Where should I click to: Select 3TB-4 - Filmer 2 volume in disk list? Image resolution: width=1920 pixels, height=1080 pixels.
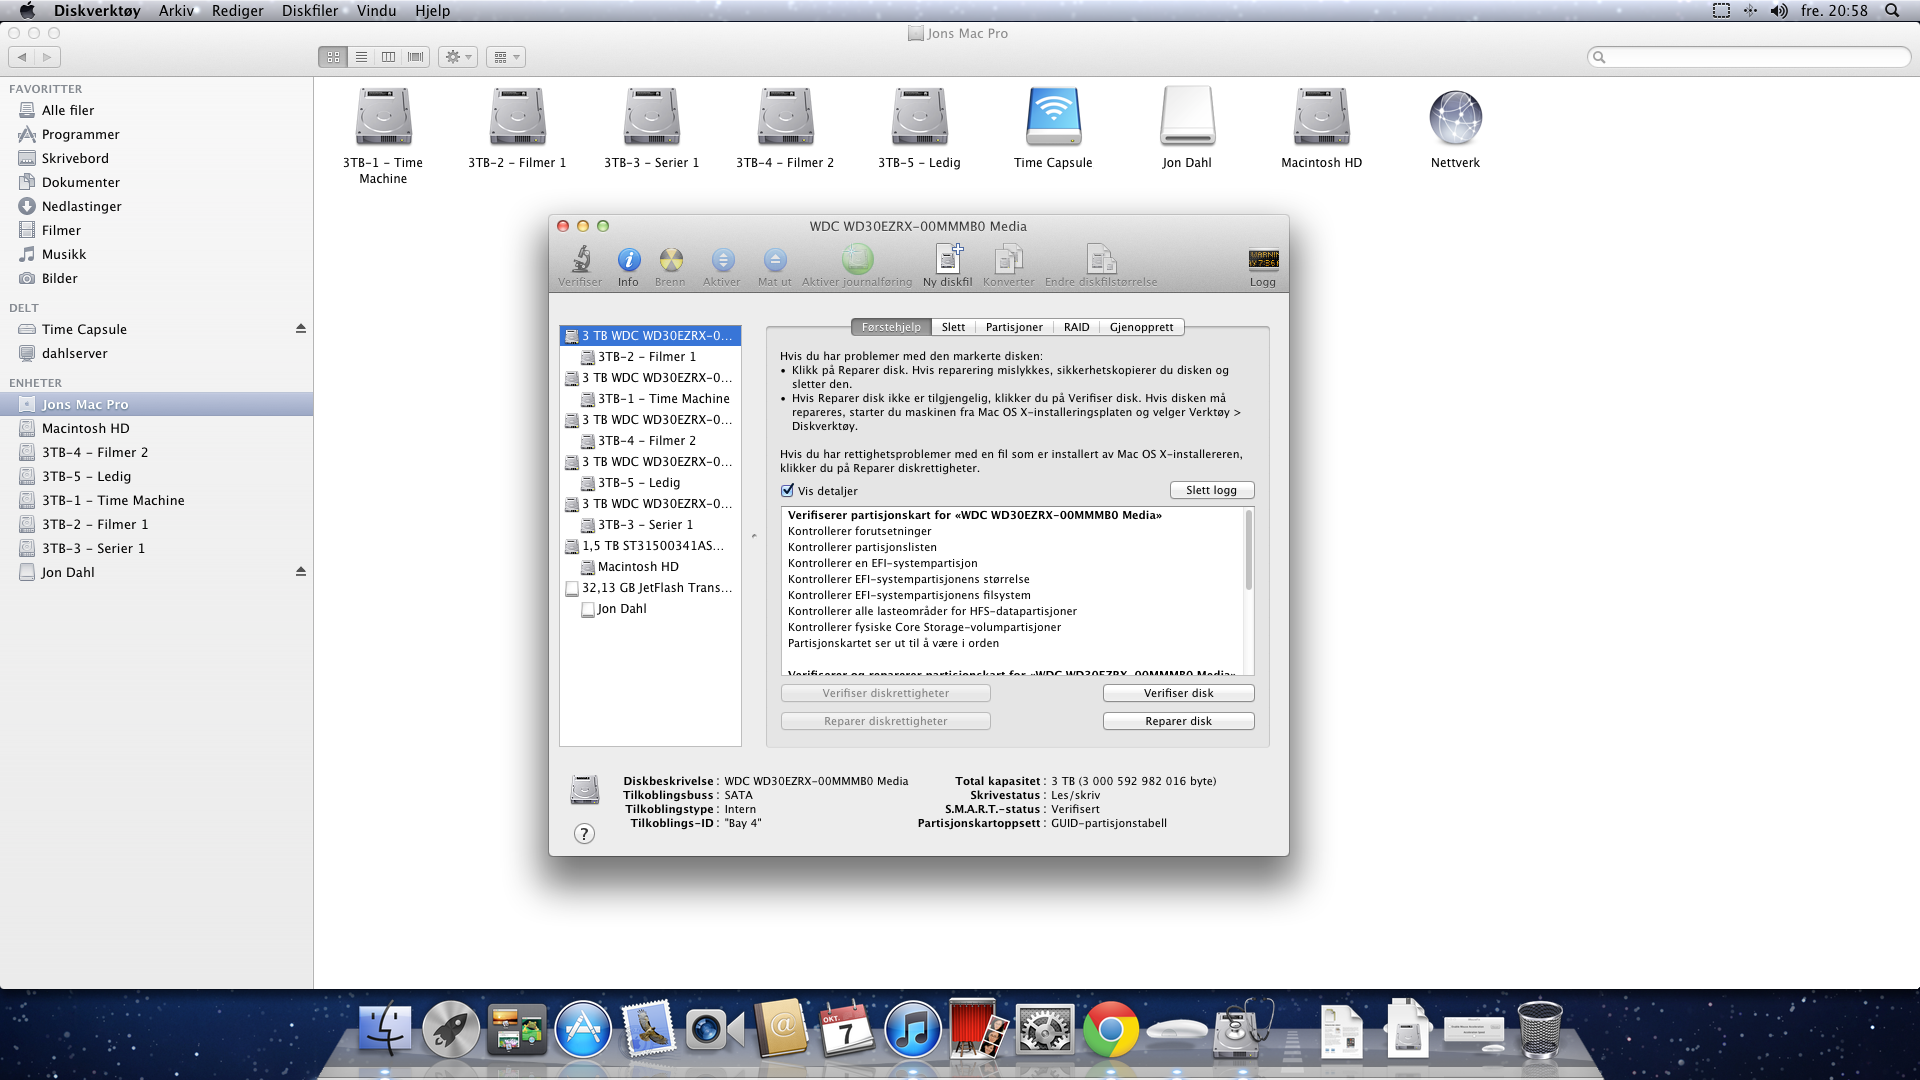650,441
